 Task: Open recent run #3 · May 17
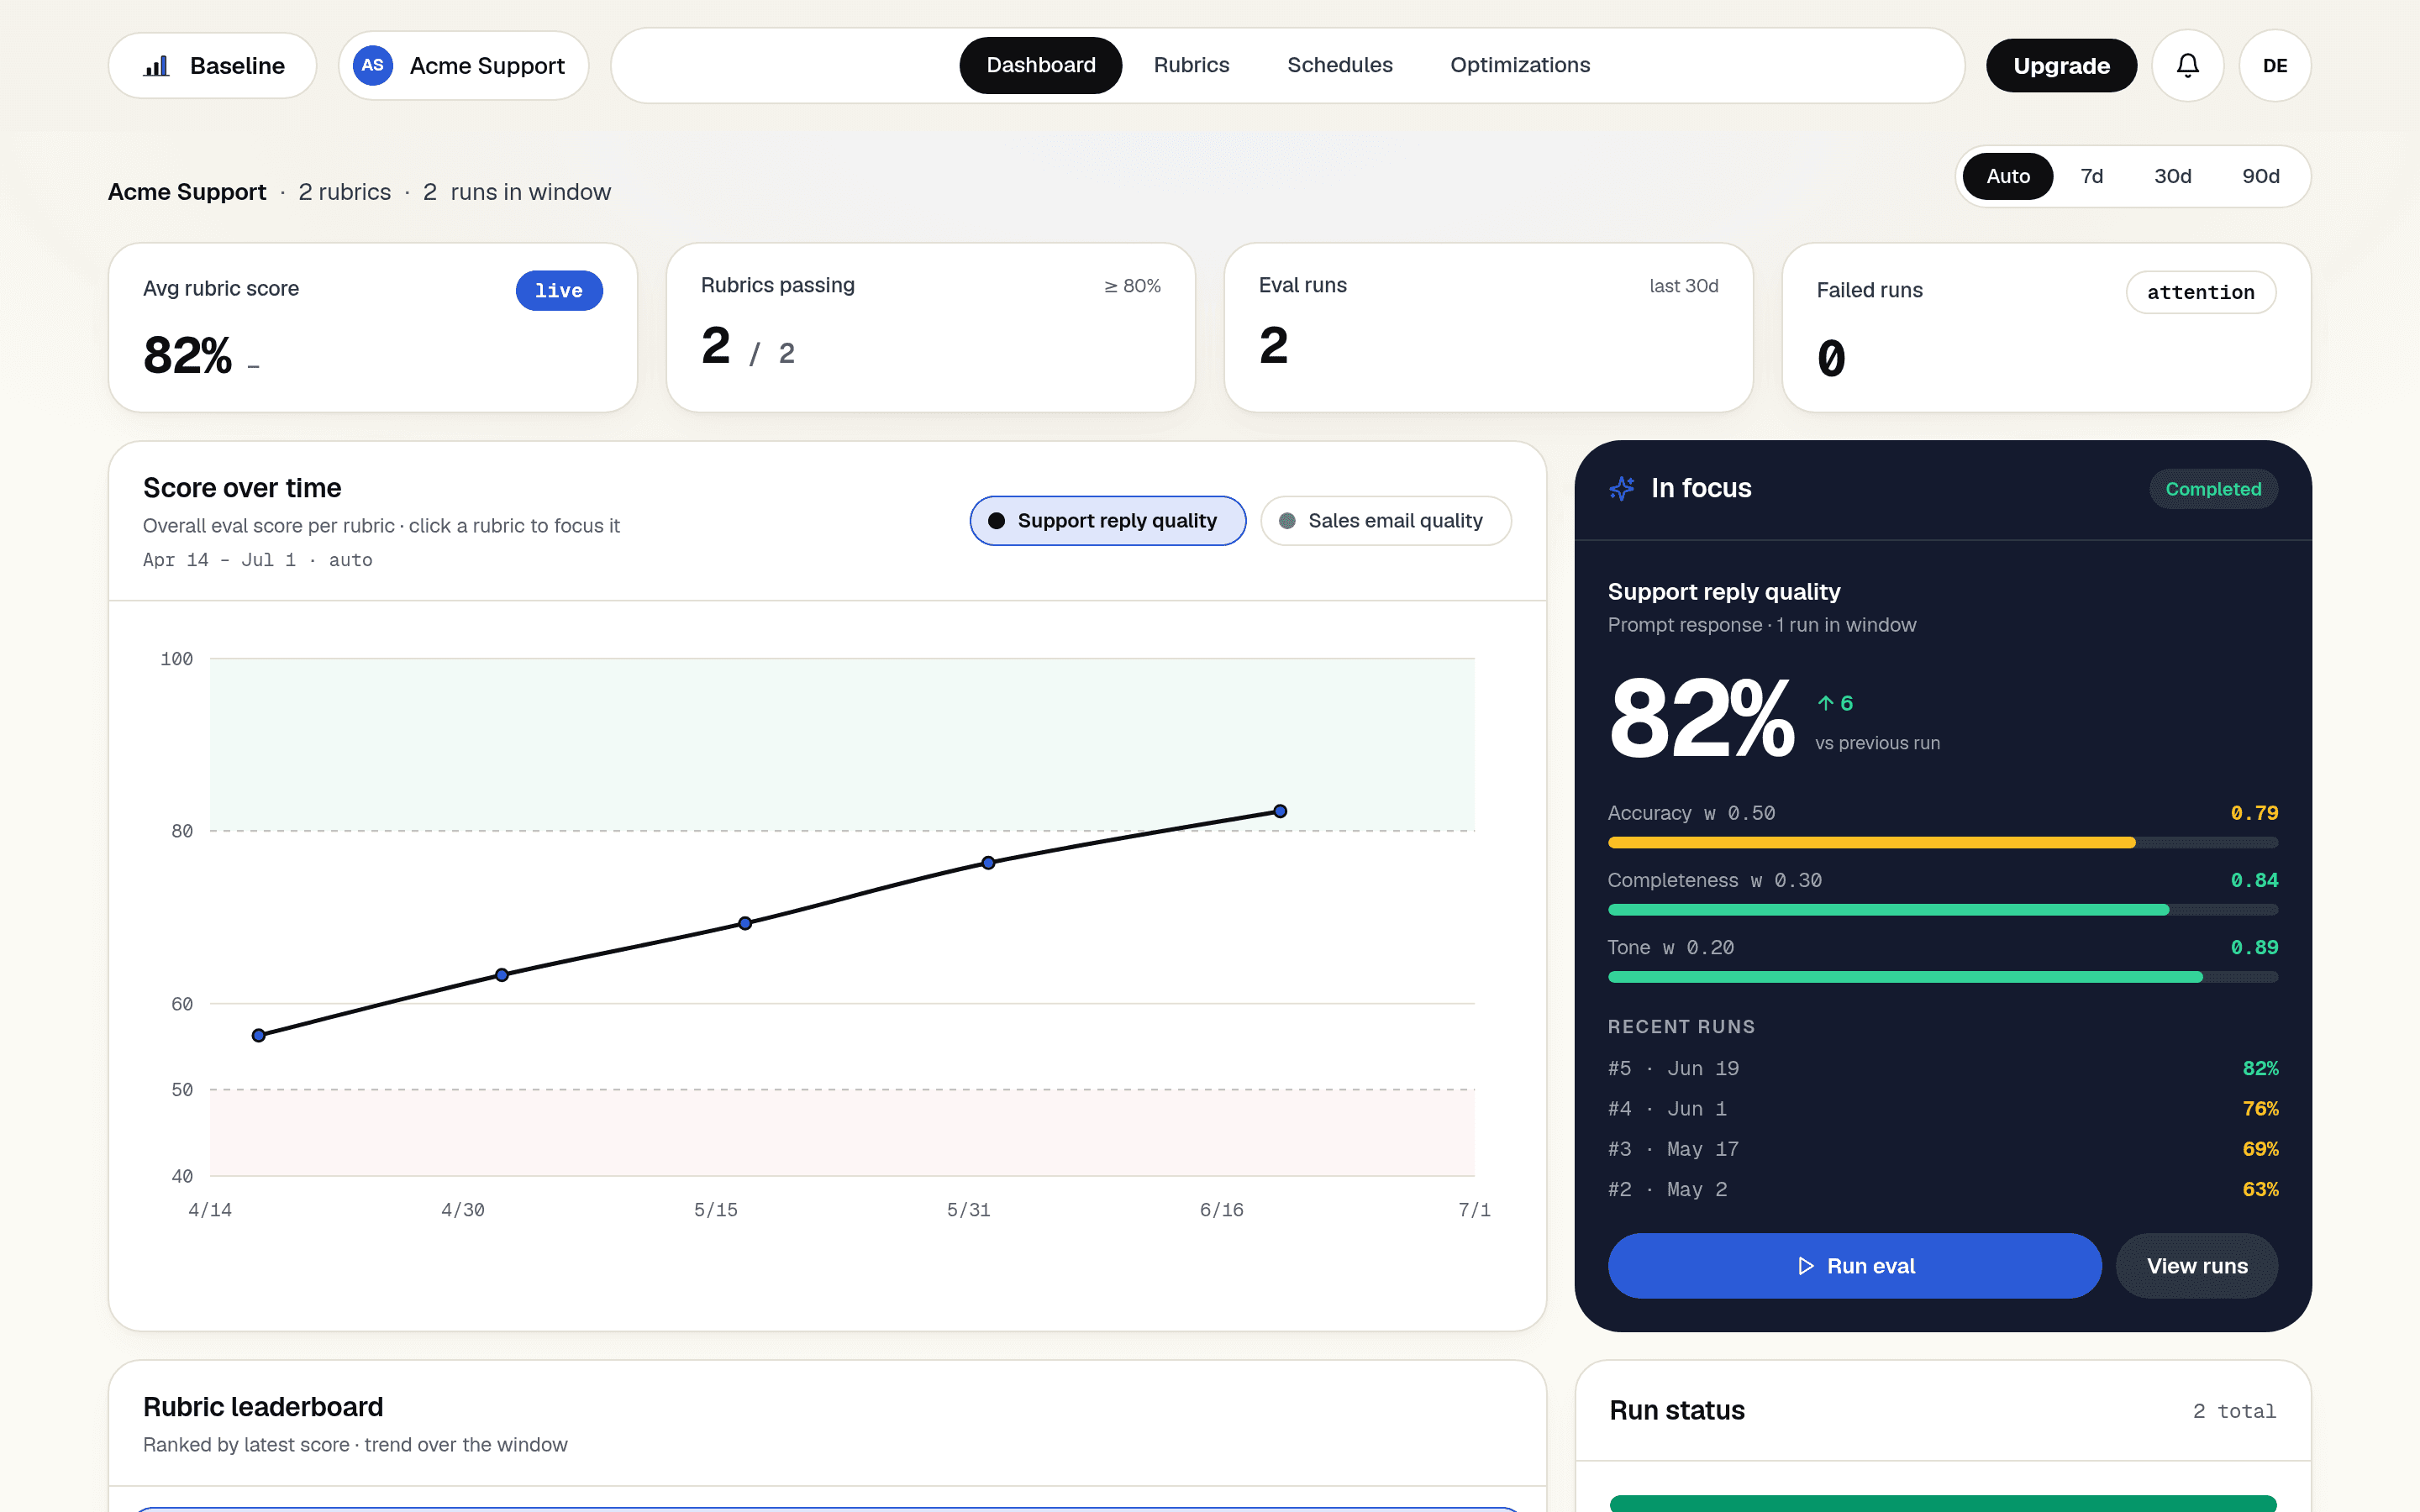coord(1943,1149)
